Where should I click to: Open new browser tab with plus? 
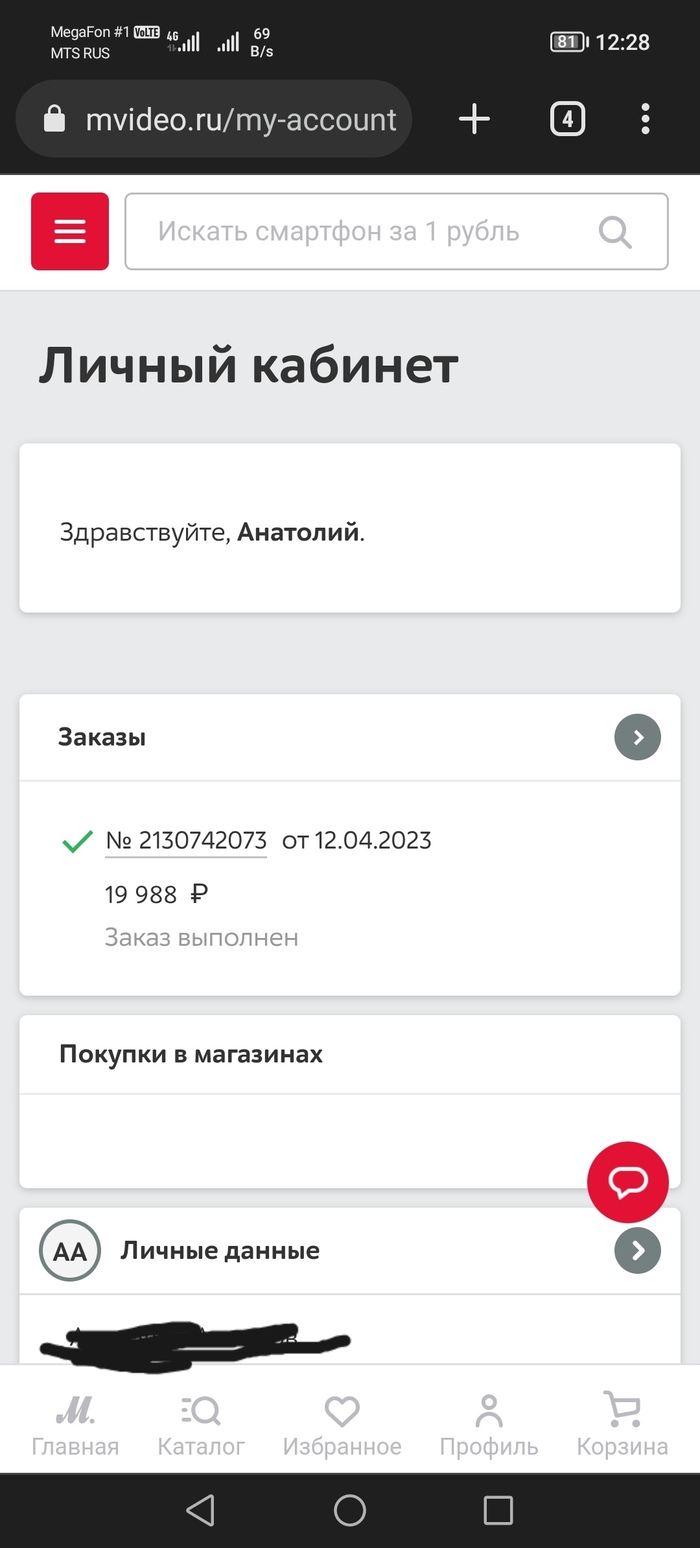[x=474, y=119]
